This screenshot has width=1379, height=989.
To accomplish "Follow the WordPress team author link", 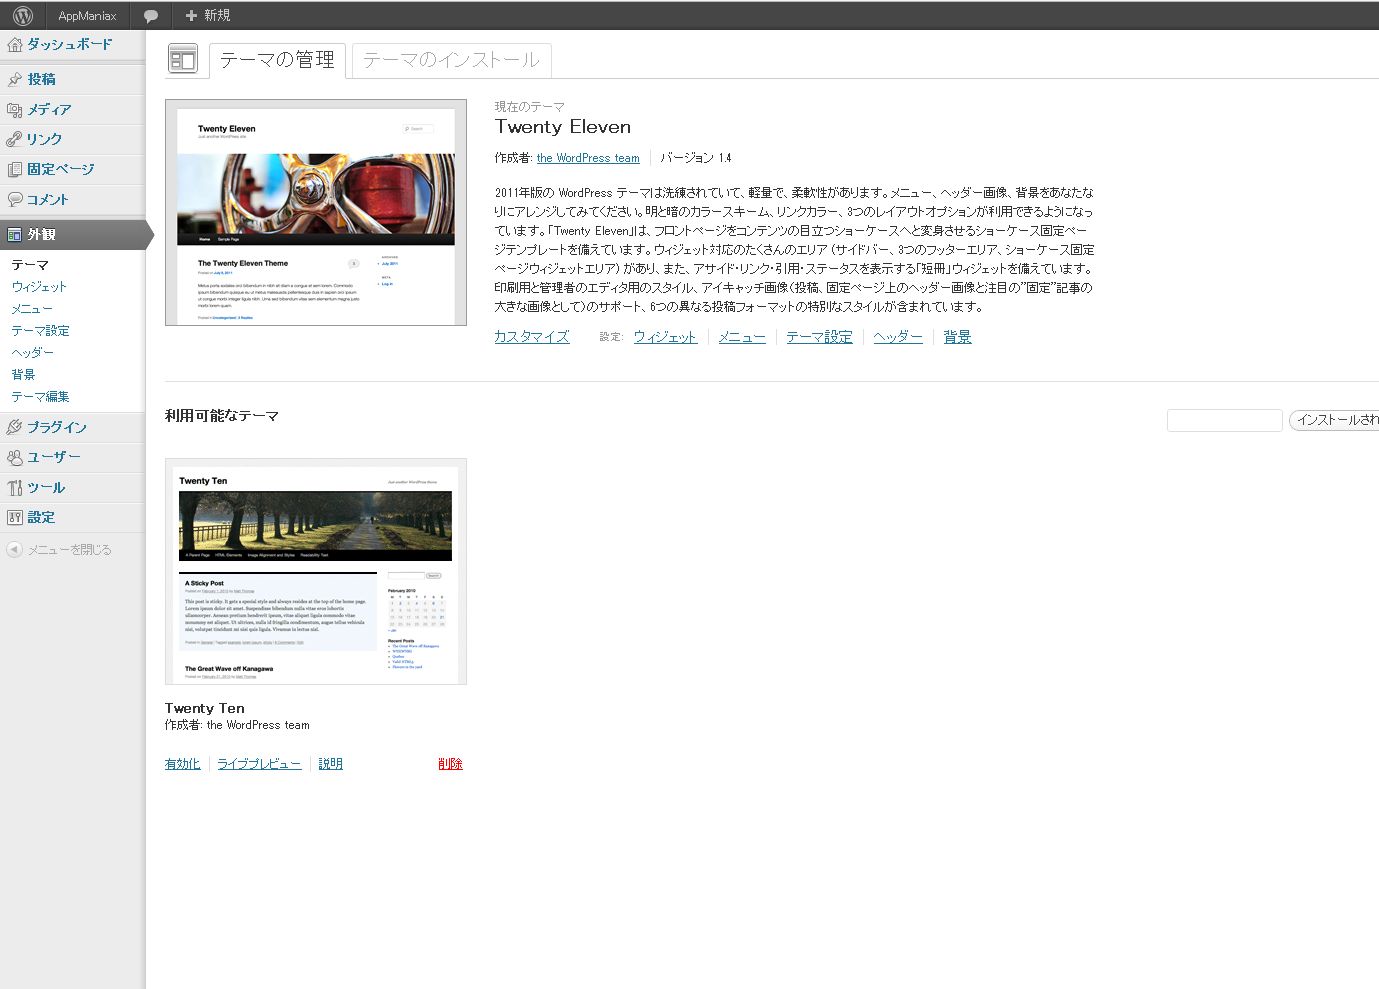I will click(x=588, y=158).
